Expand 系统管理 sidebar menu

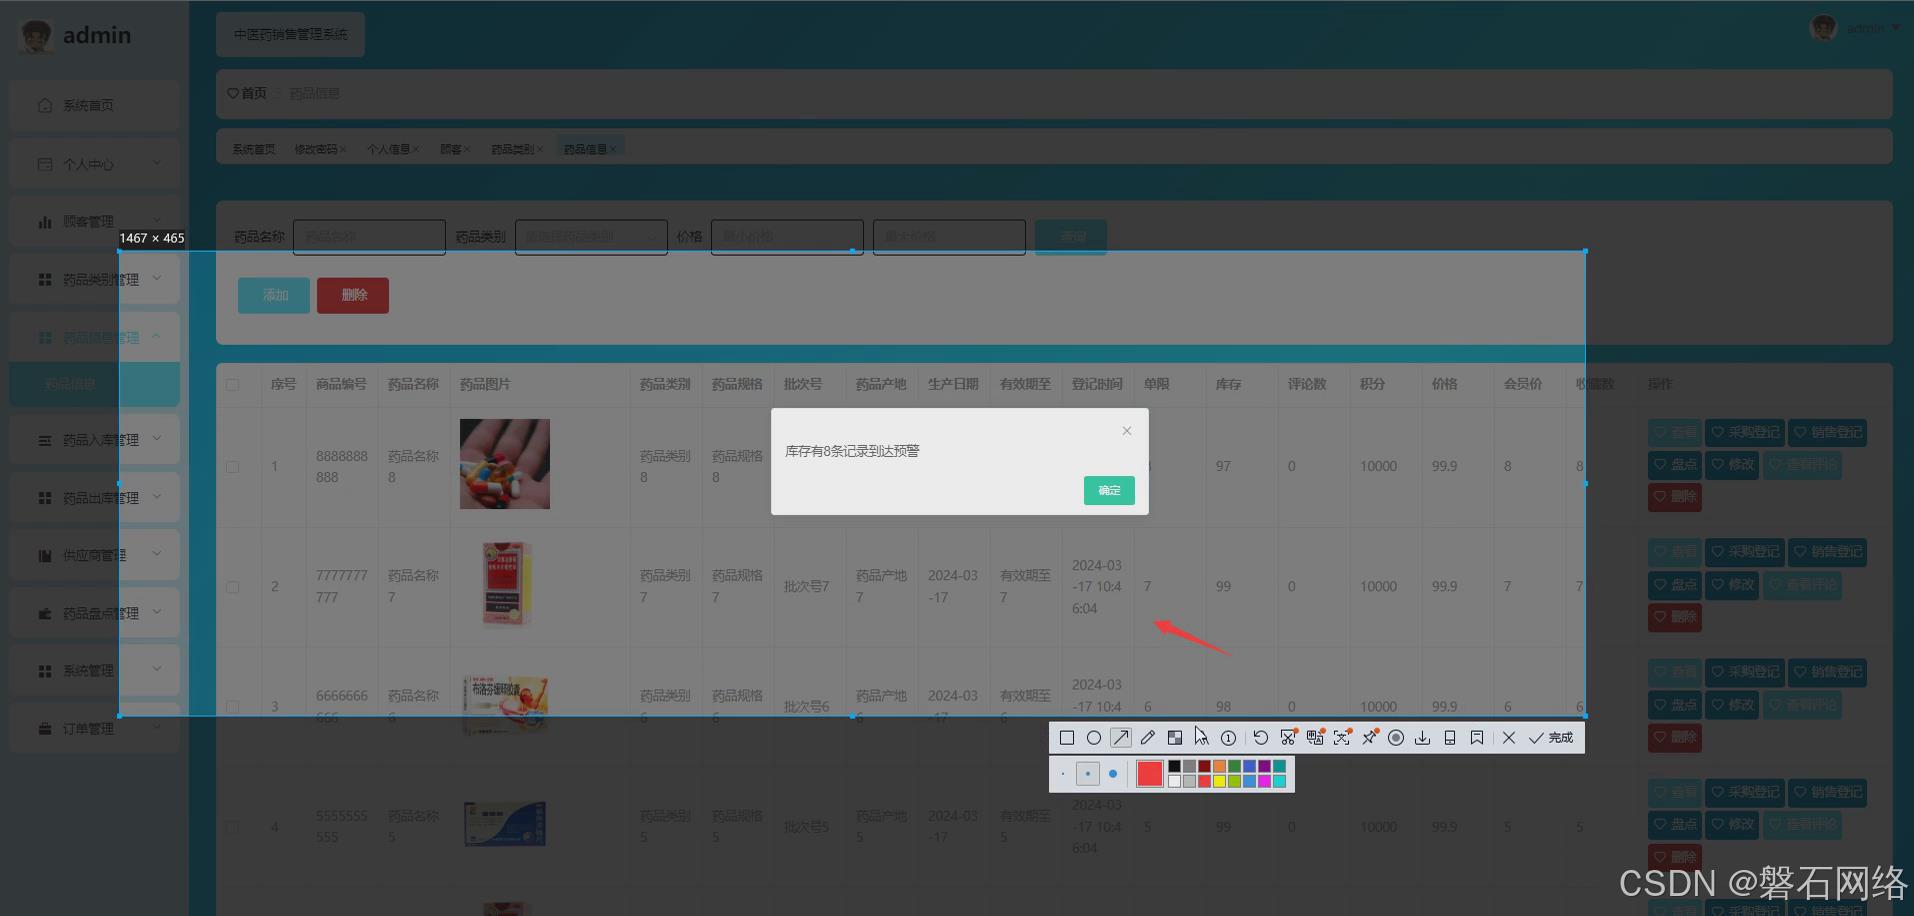coord(94,671)
